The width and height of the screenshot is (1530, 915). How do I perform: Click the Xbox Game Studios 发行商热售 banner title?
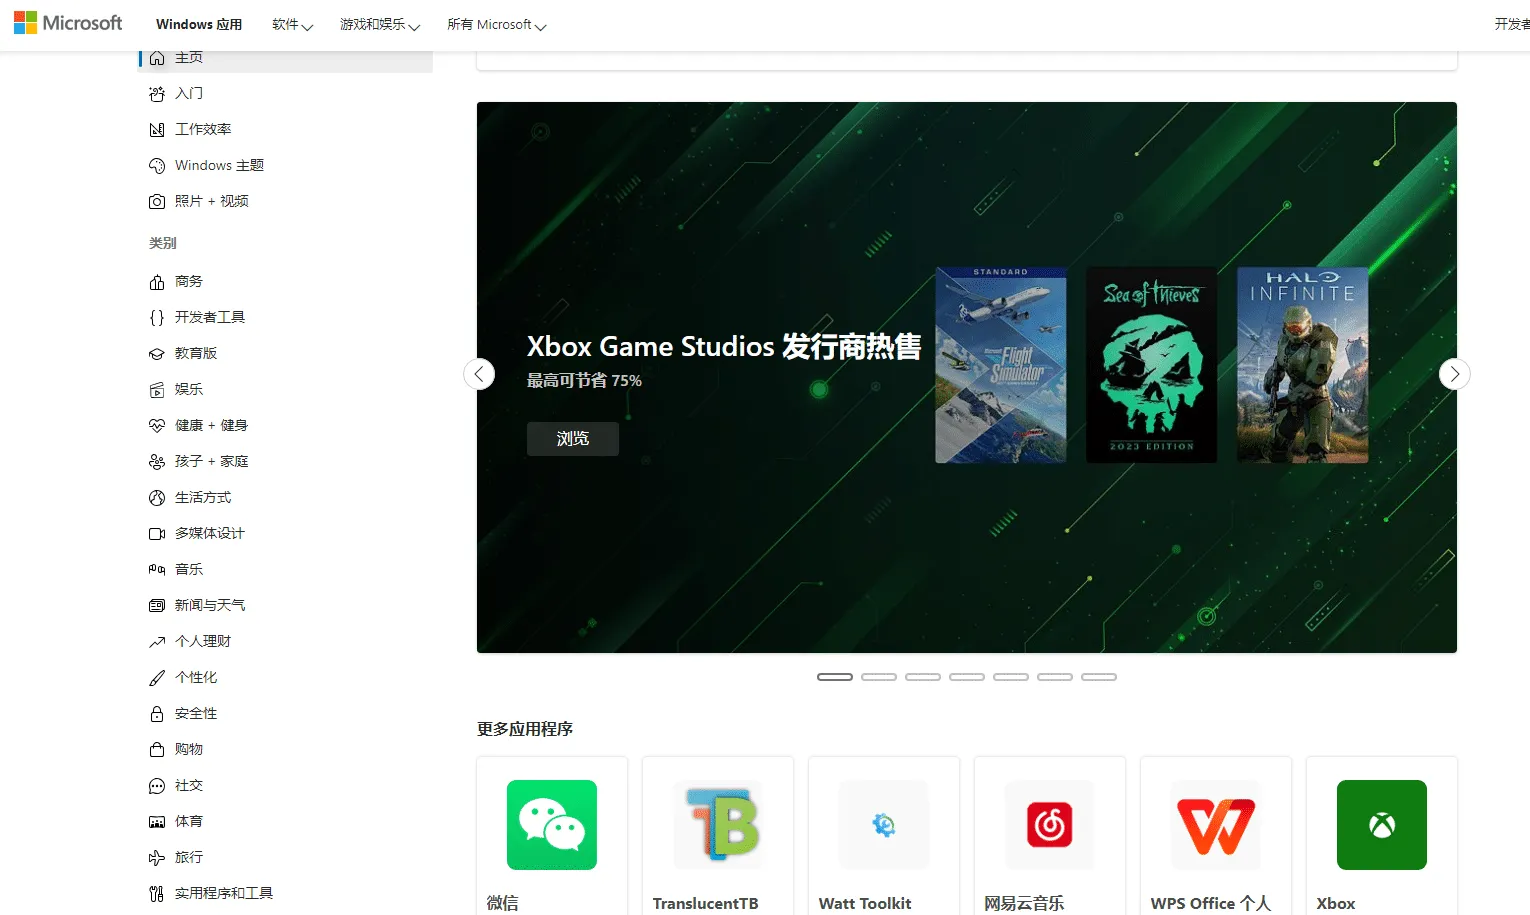[x=724, y=347]
